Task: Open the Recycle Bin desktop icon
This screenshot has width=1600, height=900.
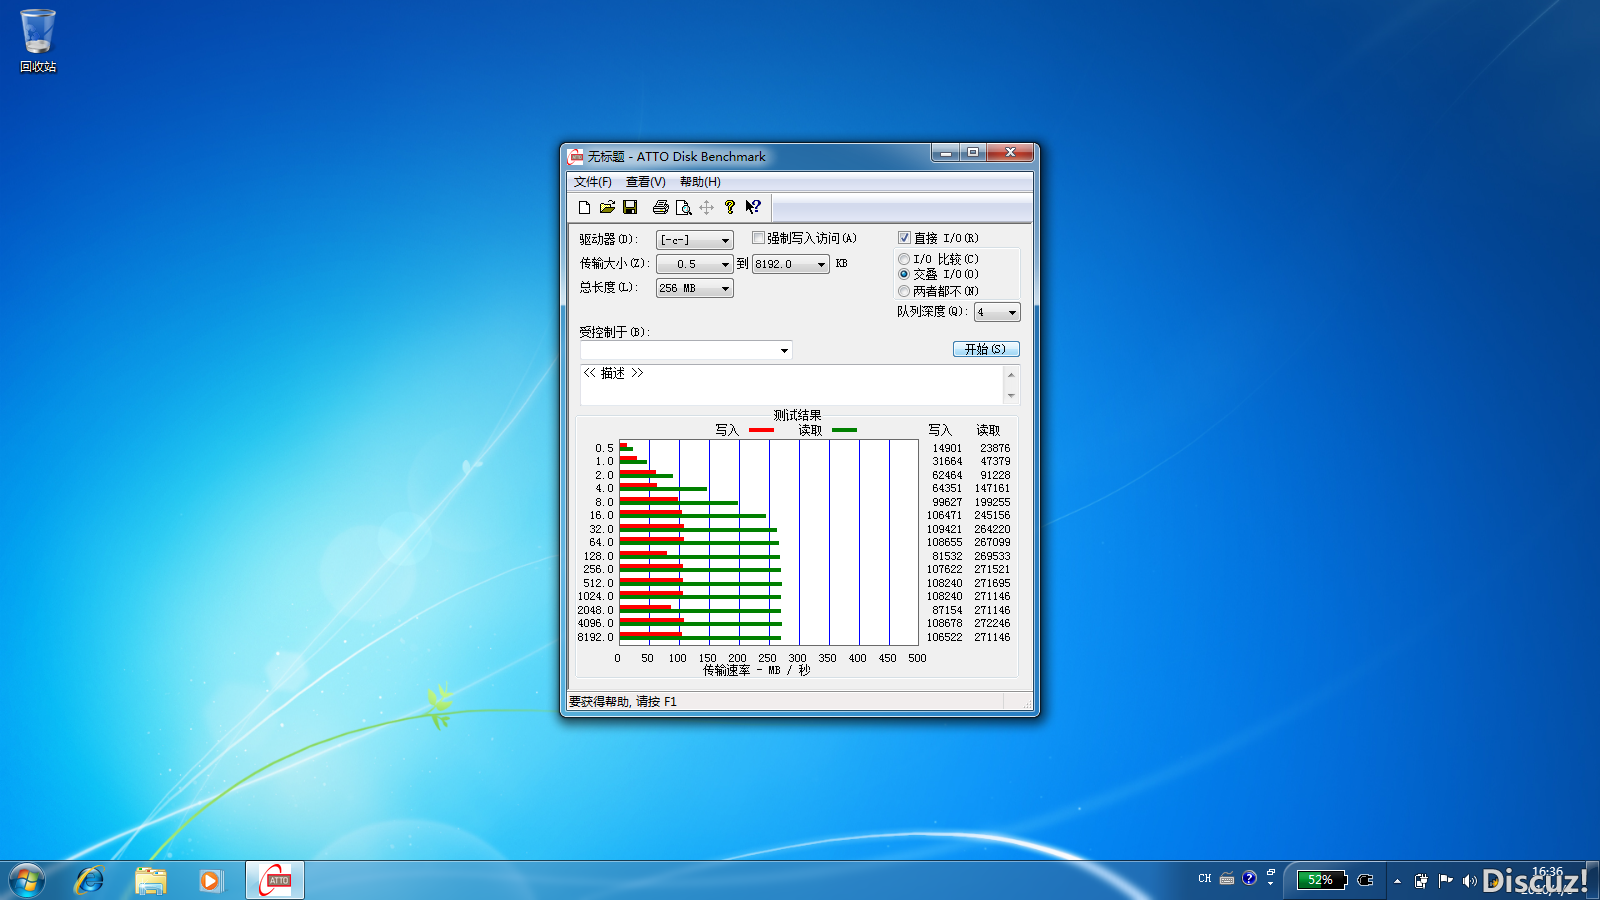Action: [38, 41]
